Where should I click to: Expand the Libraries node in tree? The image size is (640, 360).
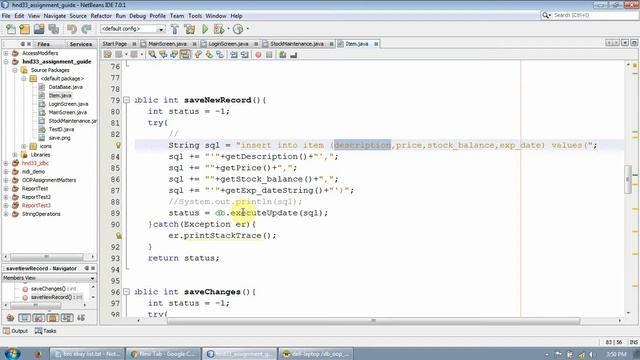15,155
